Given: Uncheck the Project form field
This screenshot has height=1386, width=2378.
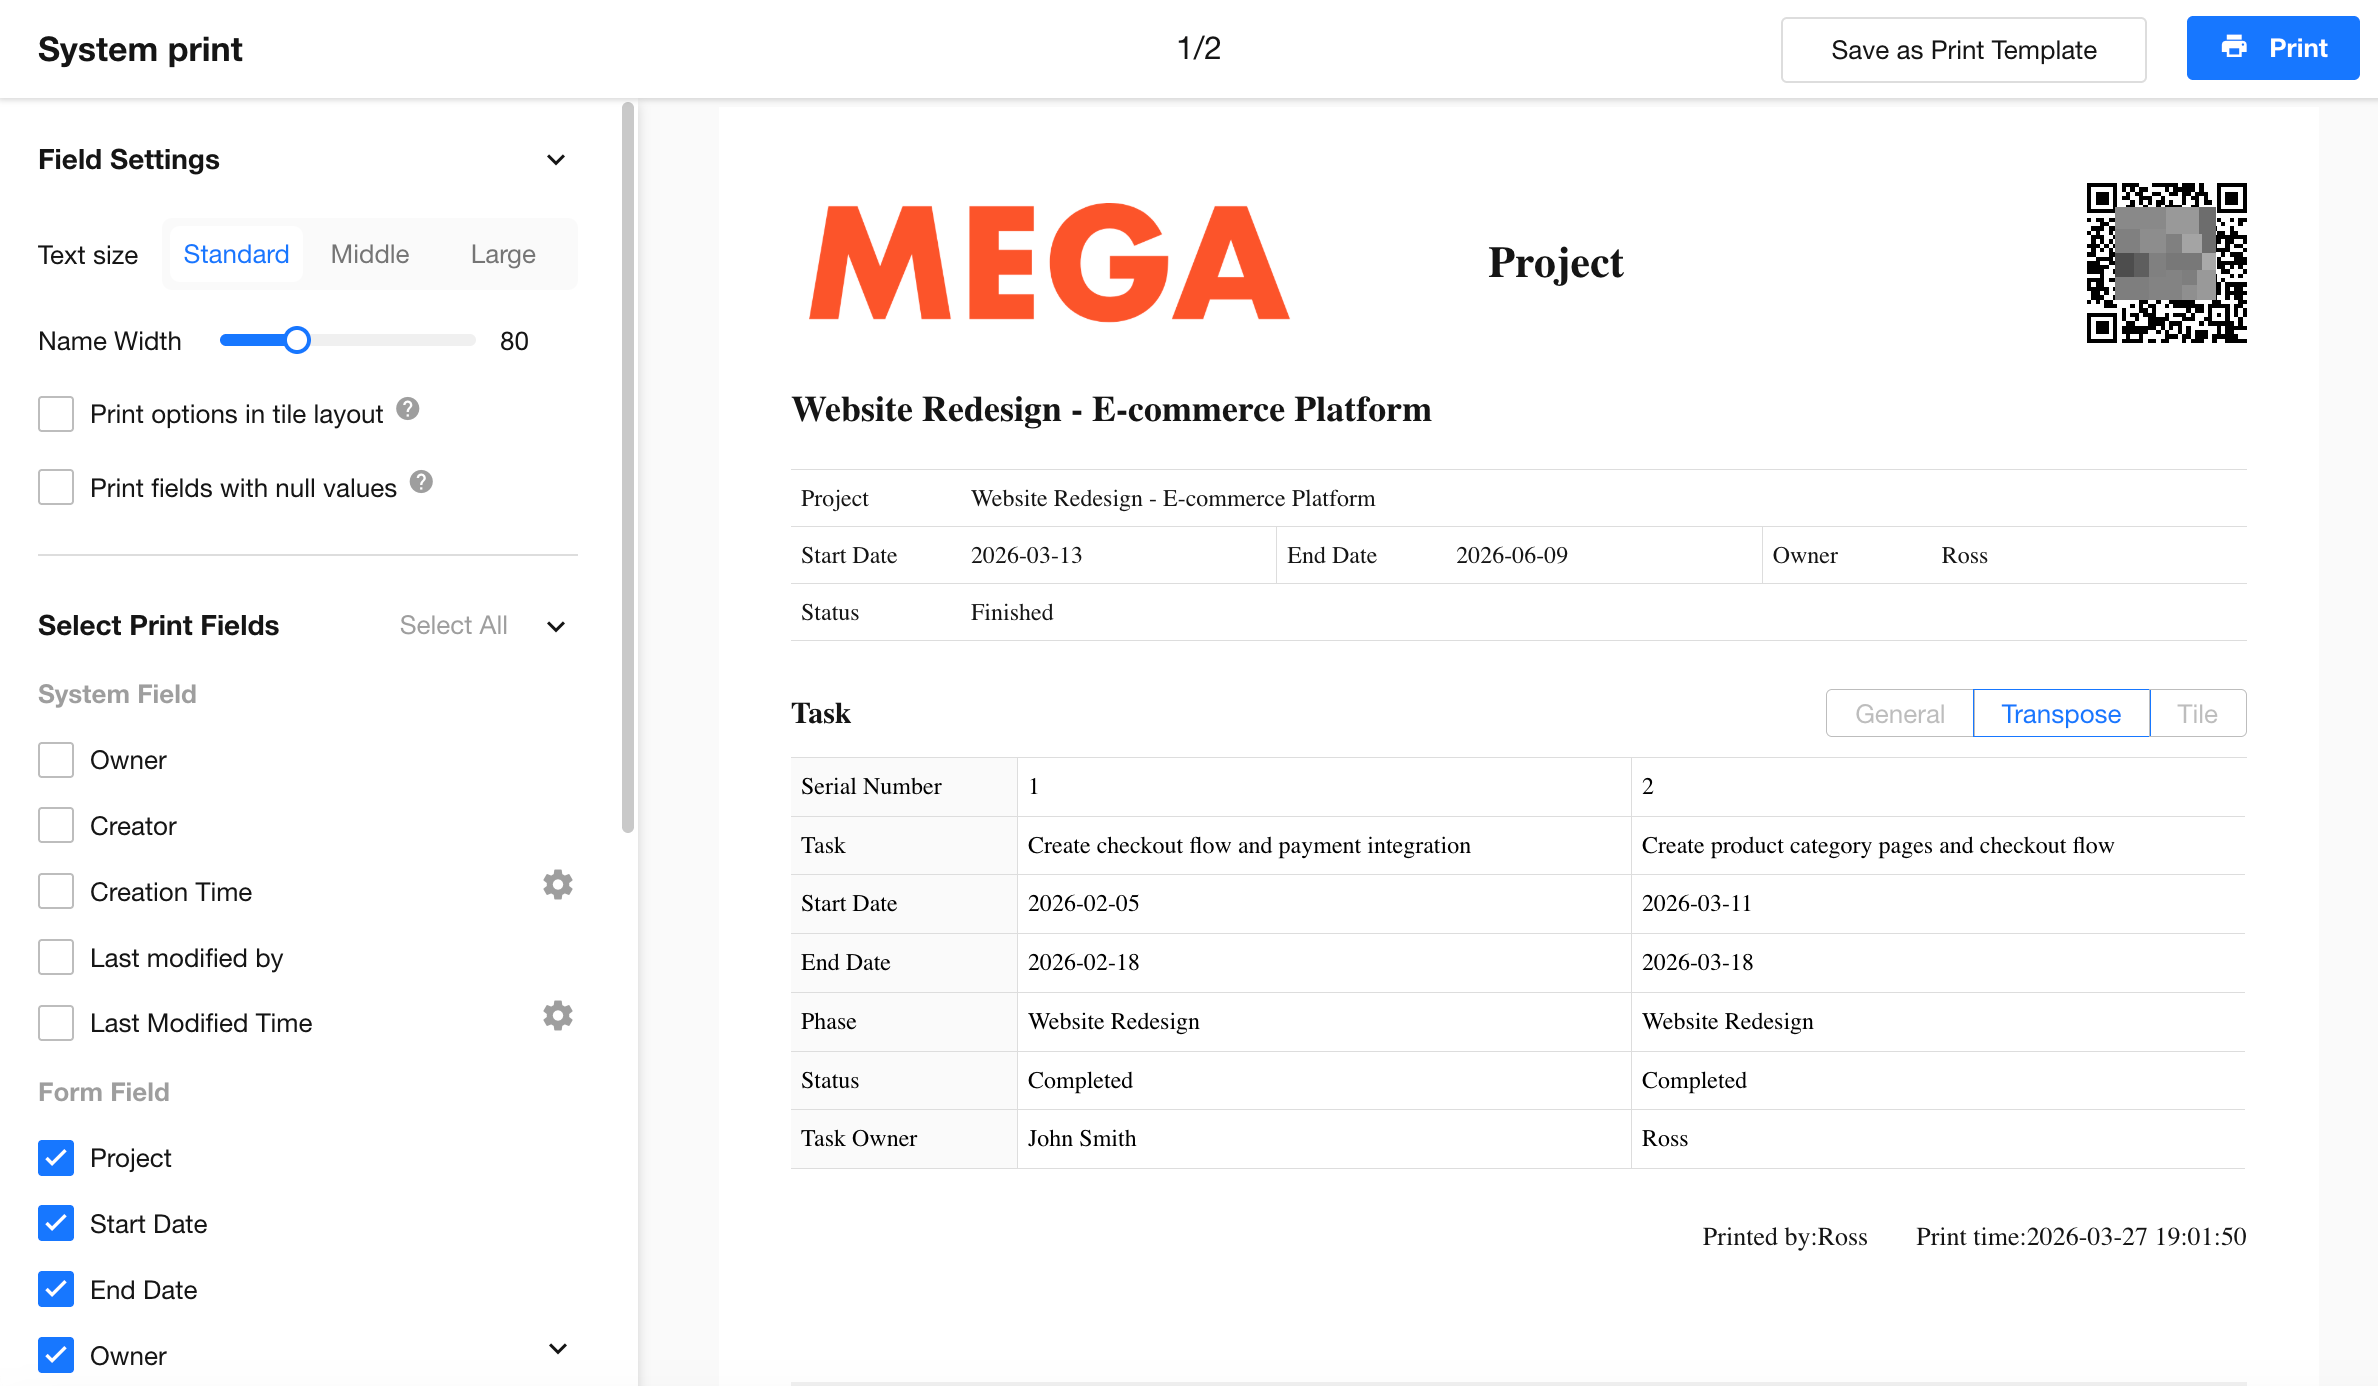Looking at the screenshot, I should pyautogui.click(x=56, y=1158).
